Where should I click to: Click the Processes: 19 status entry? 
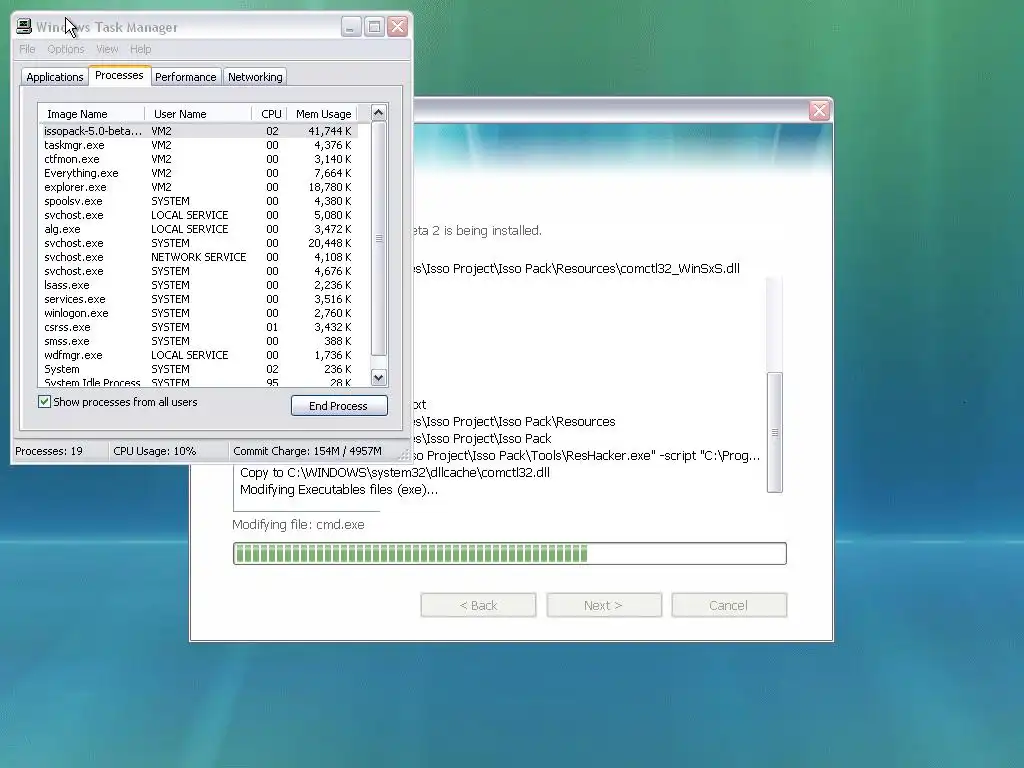(49, 451)
